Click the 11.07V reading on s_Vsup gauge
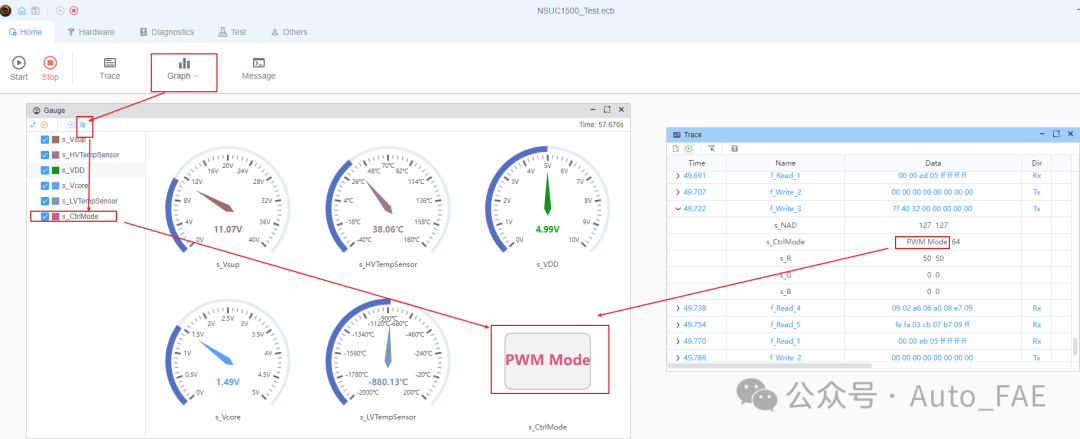The height and width of the screenshot is (439, 1080). point(230,229)
